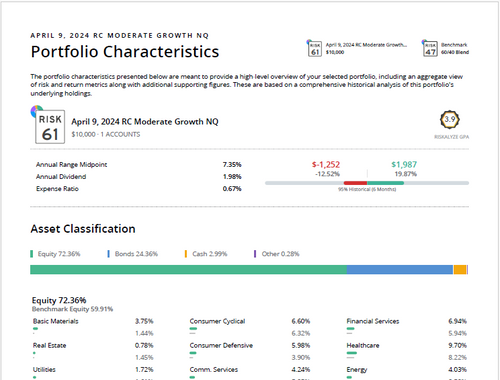The width and height of the screenshot is (500, 380).
Task: Click the -12.52% downside percentage
Action: click(327, 174)
